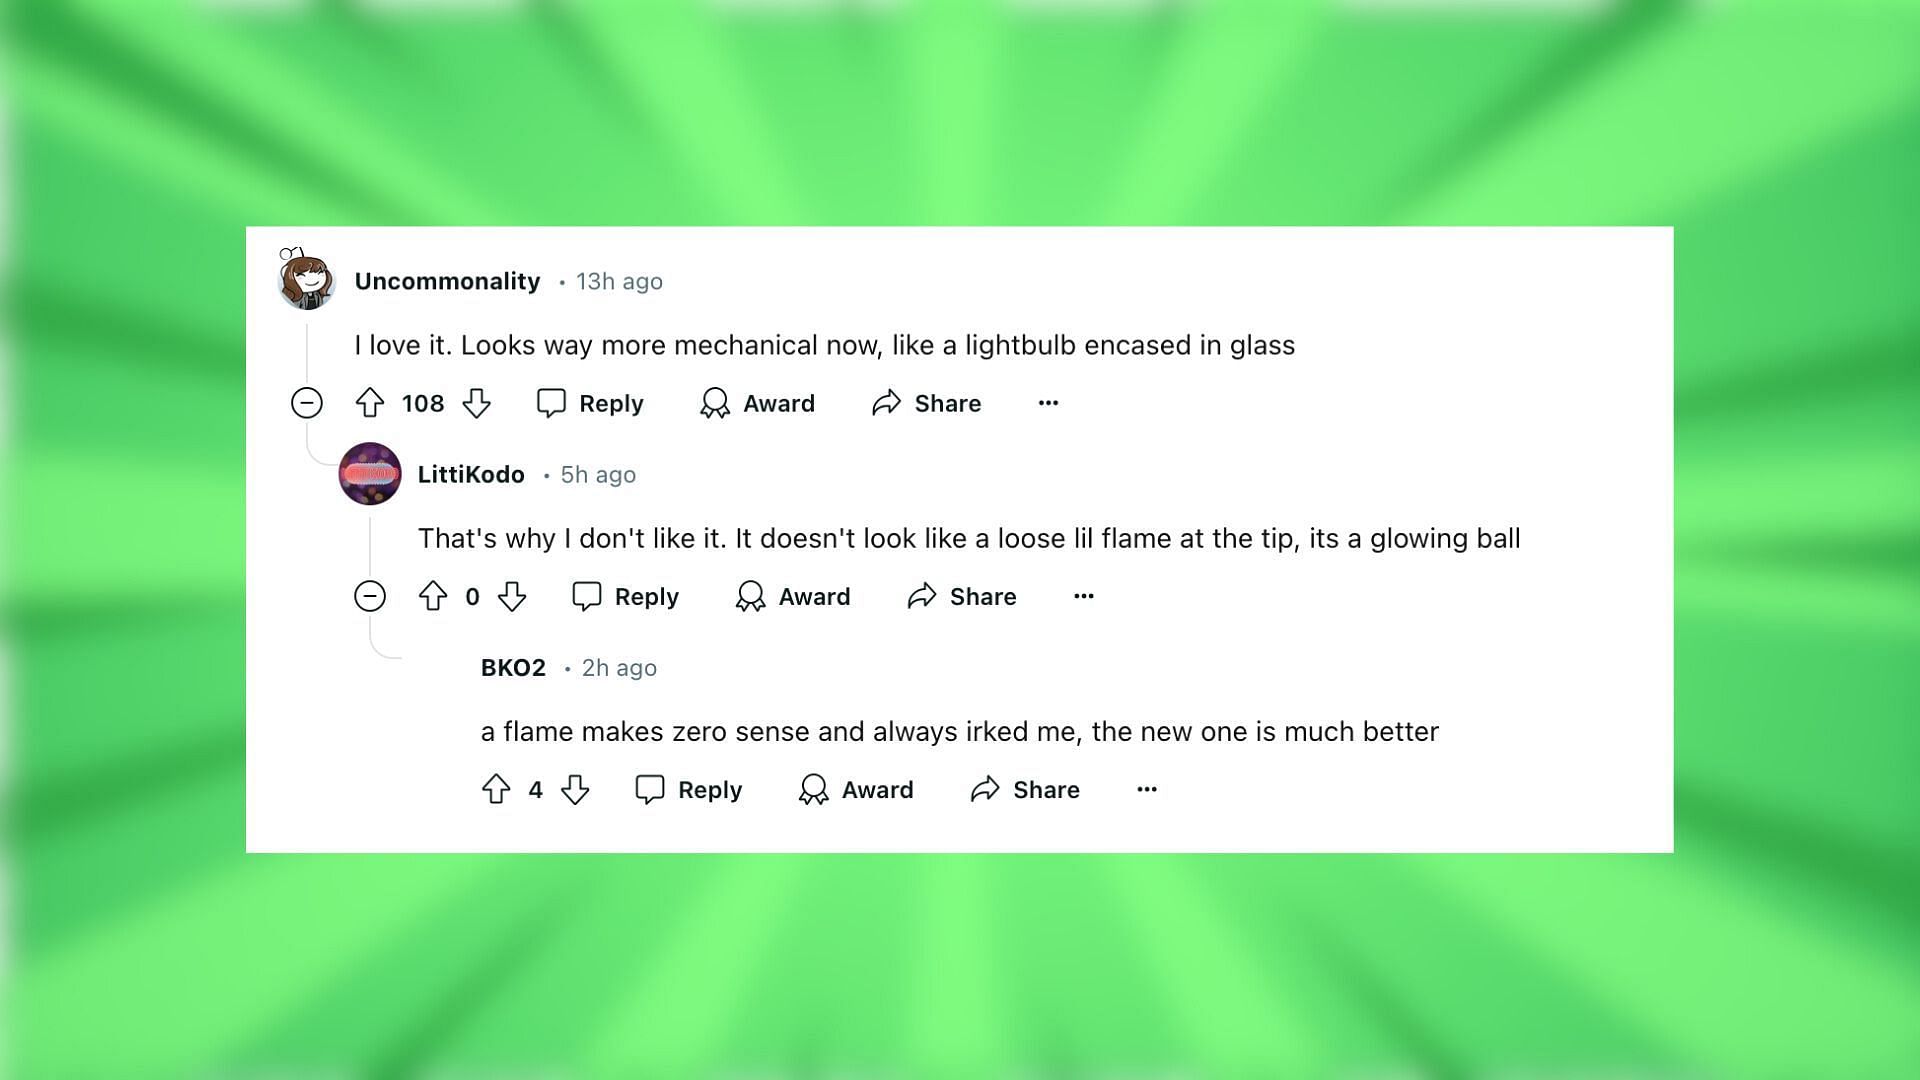
Task: Collapse LittiKodo's reply thread
Action: click(370, 597)
